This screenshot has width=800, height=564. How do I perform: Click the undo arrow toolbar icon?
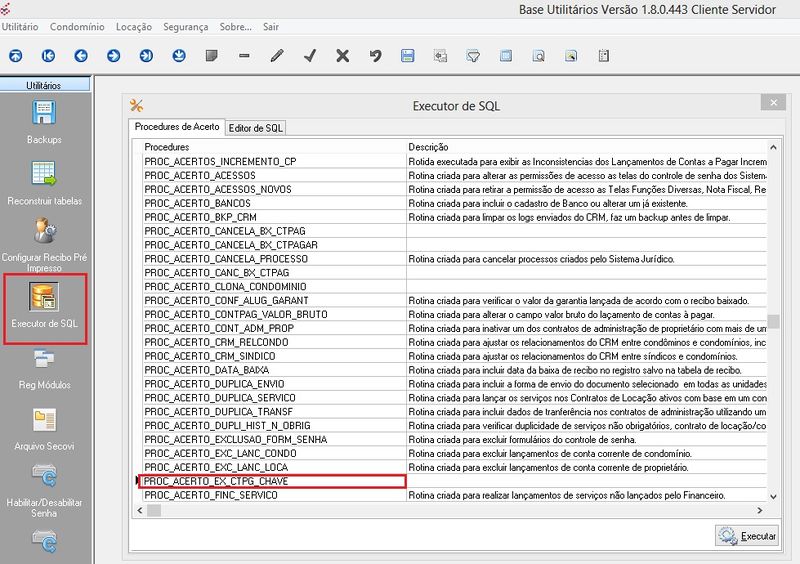[375, 55]
